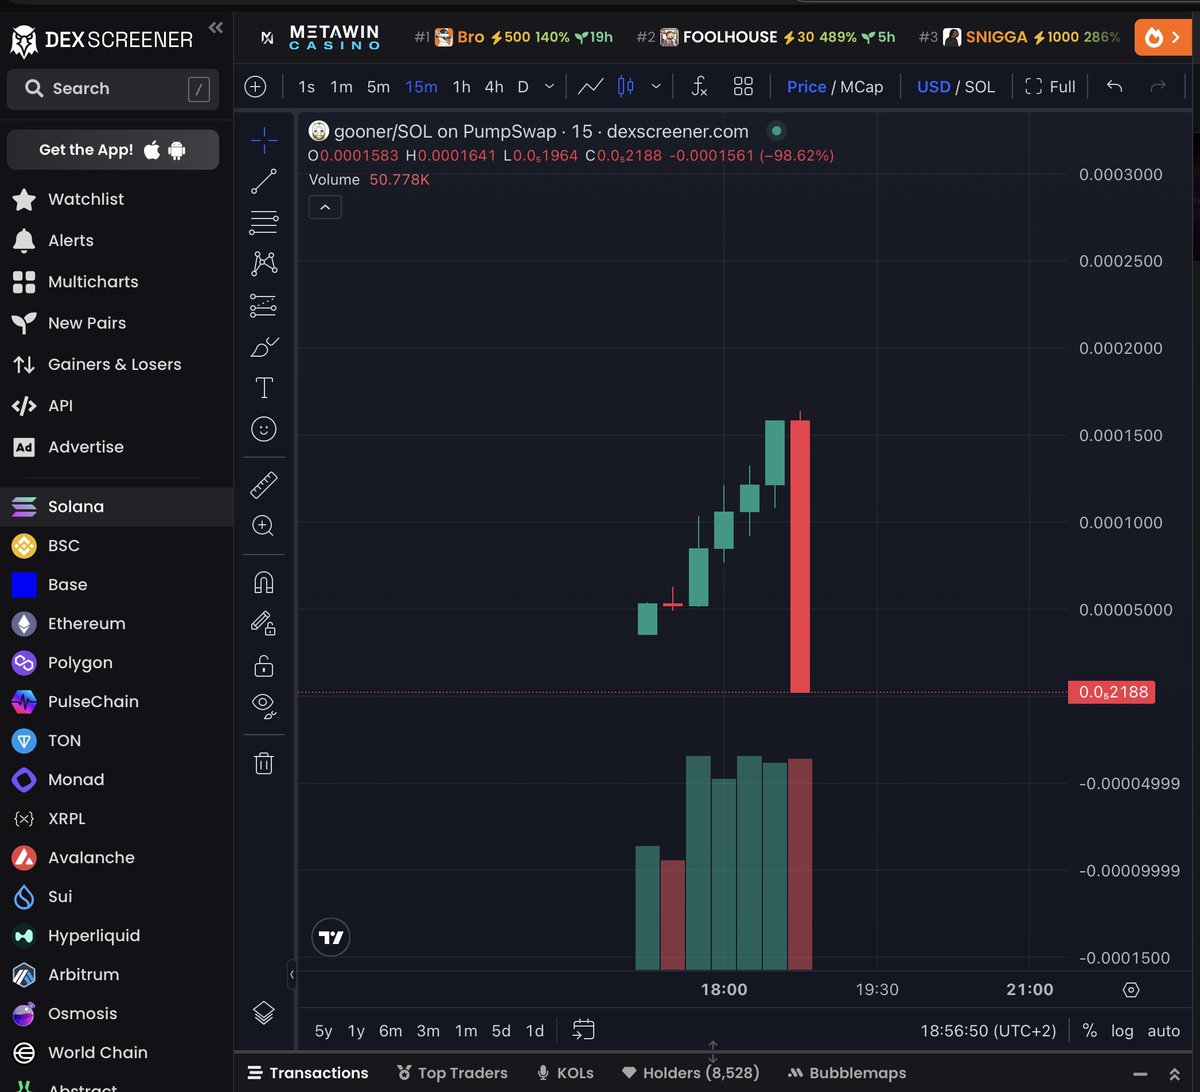Image resolution: width=1200 pixels, height=1092 pixels.
Task: Click the TradingView logo badge
Action: tap(331, 937)
